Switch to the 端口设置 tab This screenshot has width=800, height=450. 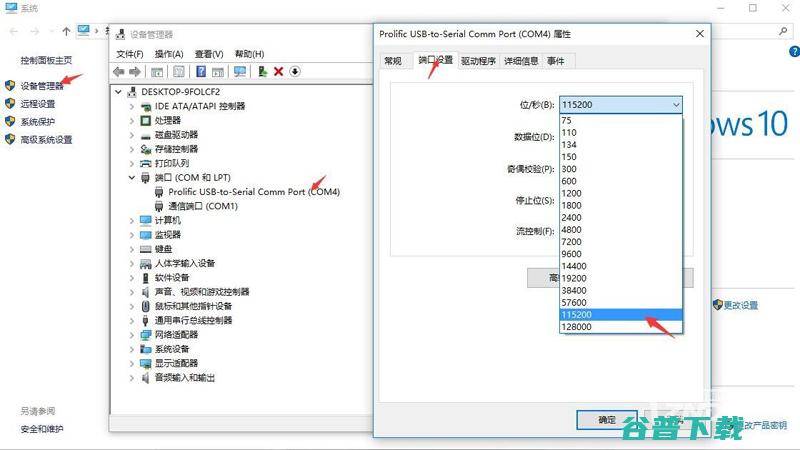point(435,60)
